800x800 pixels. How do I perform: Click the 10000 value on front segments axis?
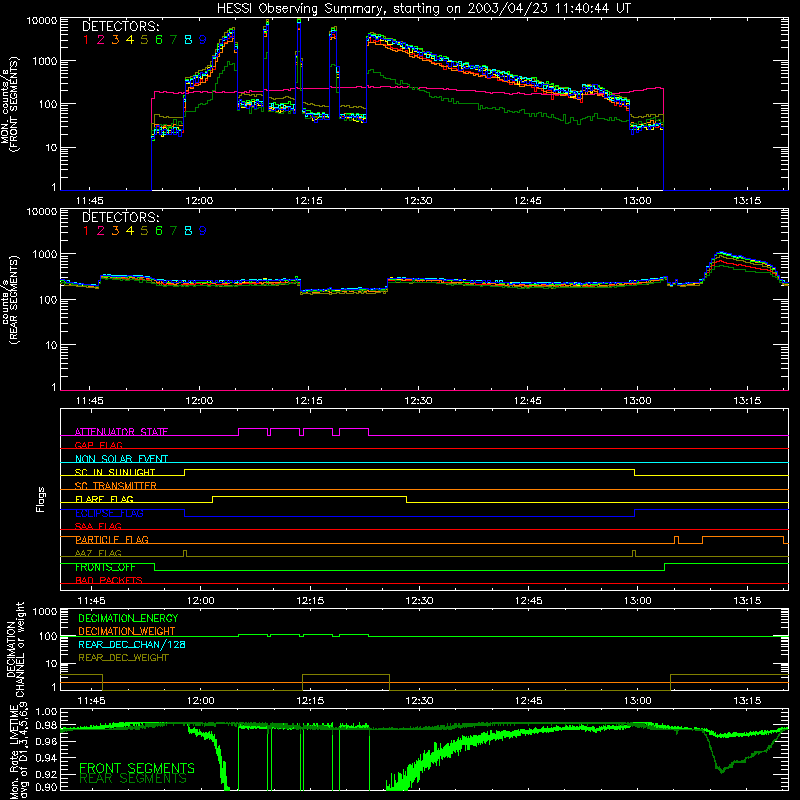pyautogui.click(x=42, y=21)
